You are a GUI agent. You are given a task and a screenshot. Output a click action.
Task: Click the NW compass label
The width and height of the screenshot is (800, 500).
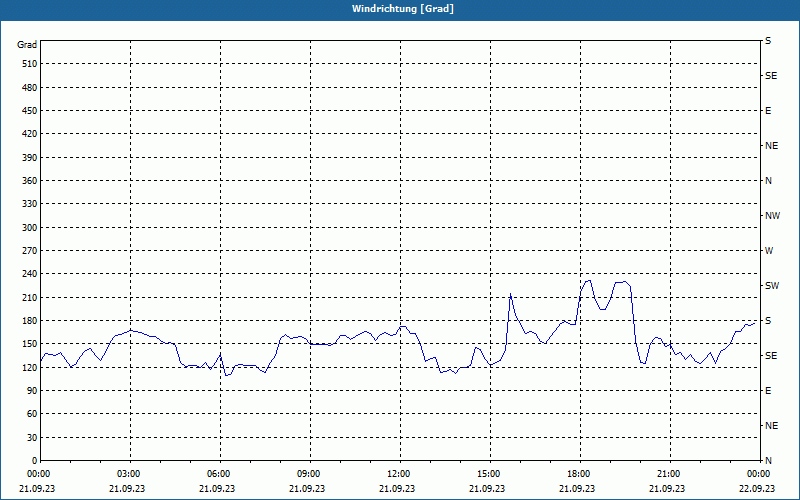point(772,216)
